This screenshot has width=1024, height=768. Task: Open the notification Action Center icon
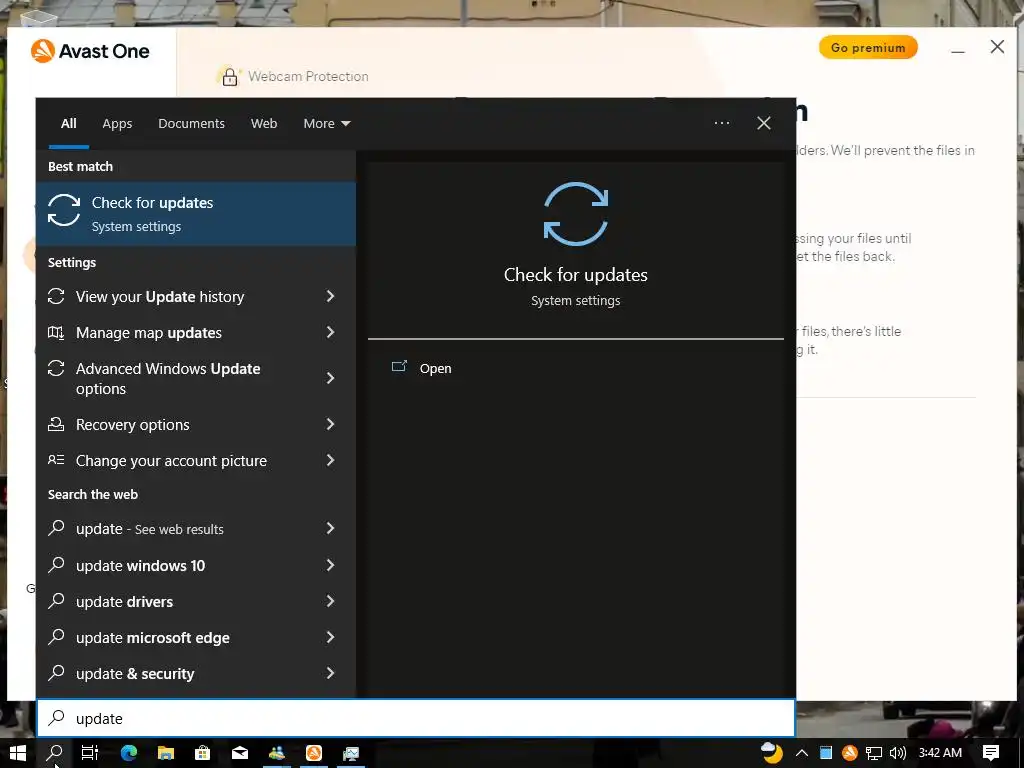coord(991,753)
